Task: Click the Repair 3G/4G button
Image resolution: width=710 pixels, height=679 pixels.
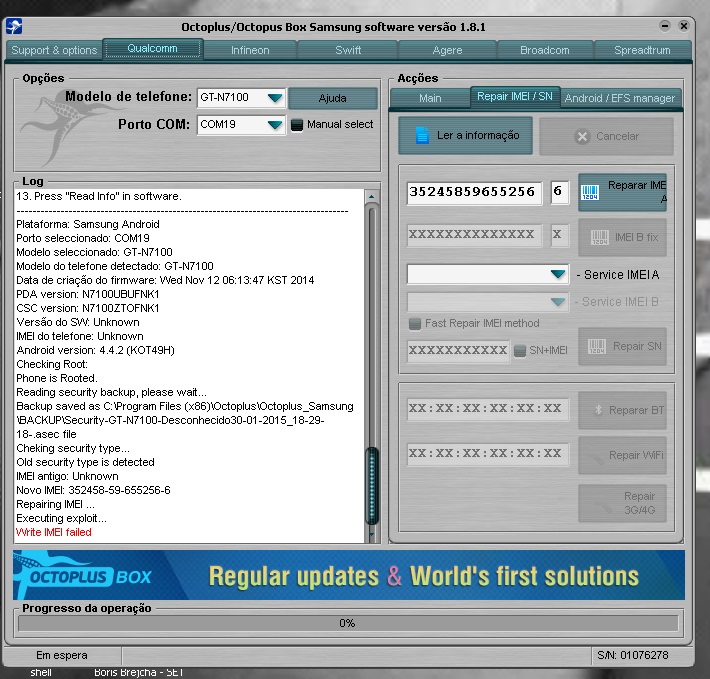Action: tap(622, 503)
